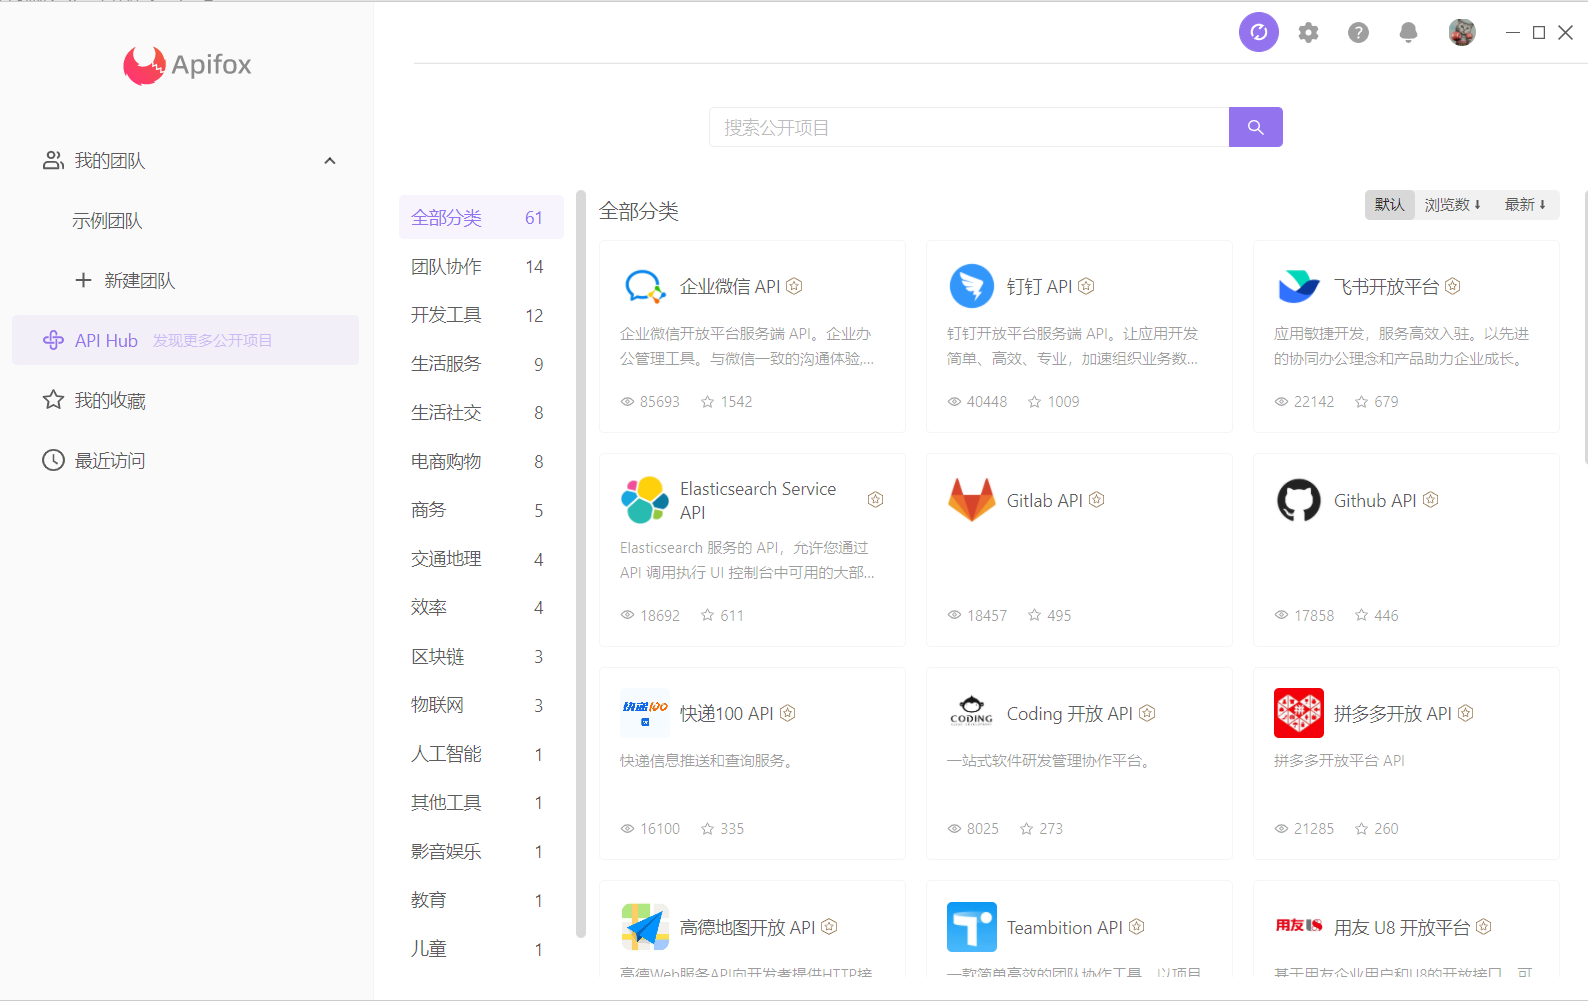The image size is (1588, 1001).
Task: Click 新建团队 to create a team
Action: pos(139,281)
